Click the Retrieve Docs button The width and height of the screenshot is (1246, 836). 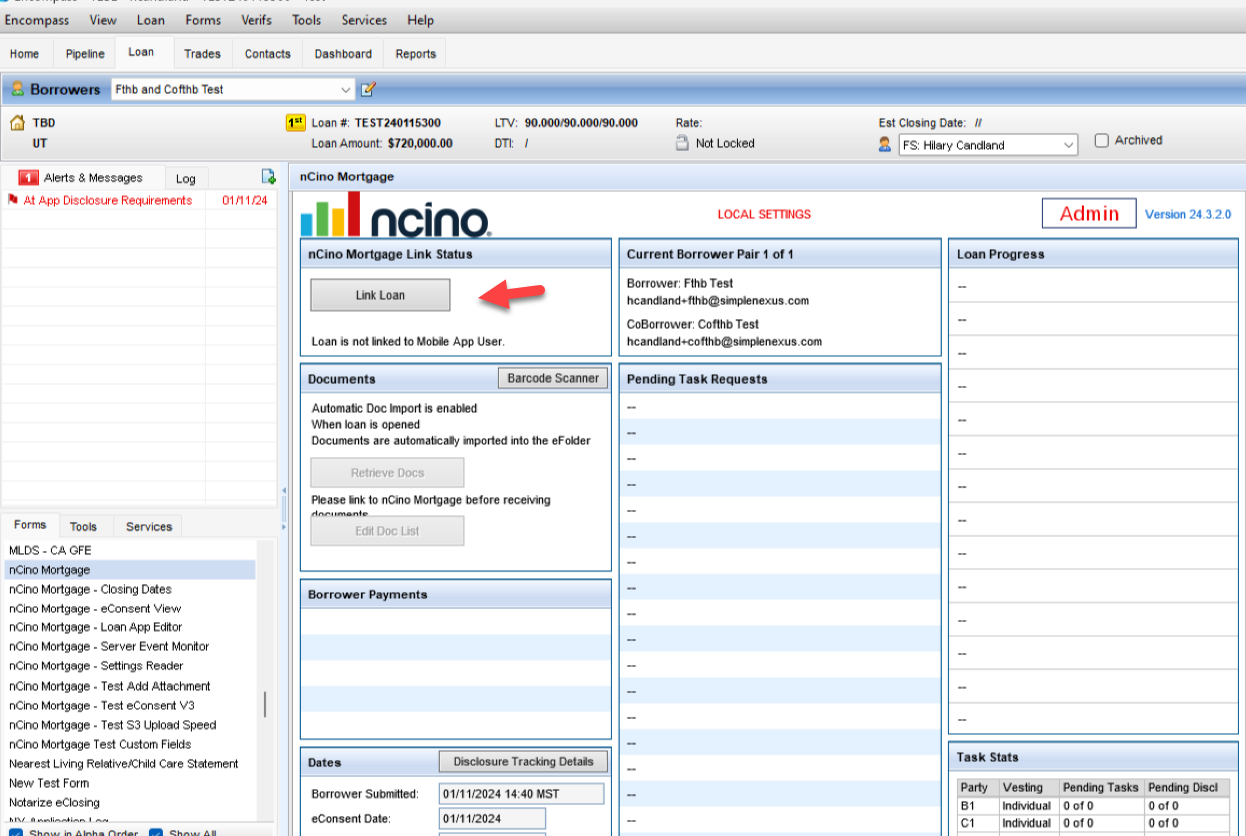click(x=387, y=473)
